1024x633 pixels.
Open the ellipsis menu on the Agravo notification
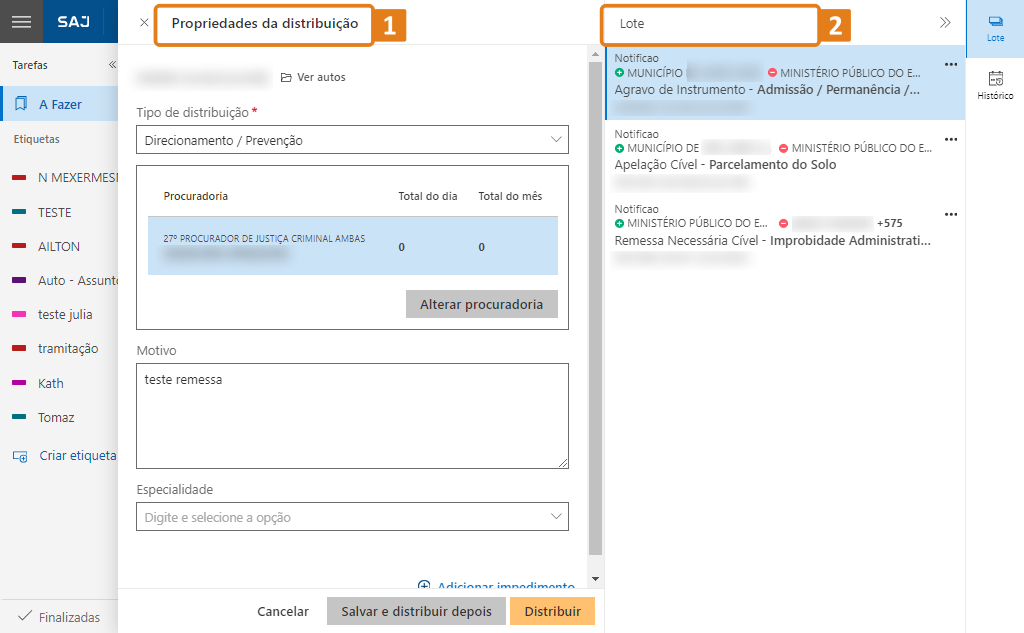(951, 63)
